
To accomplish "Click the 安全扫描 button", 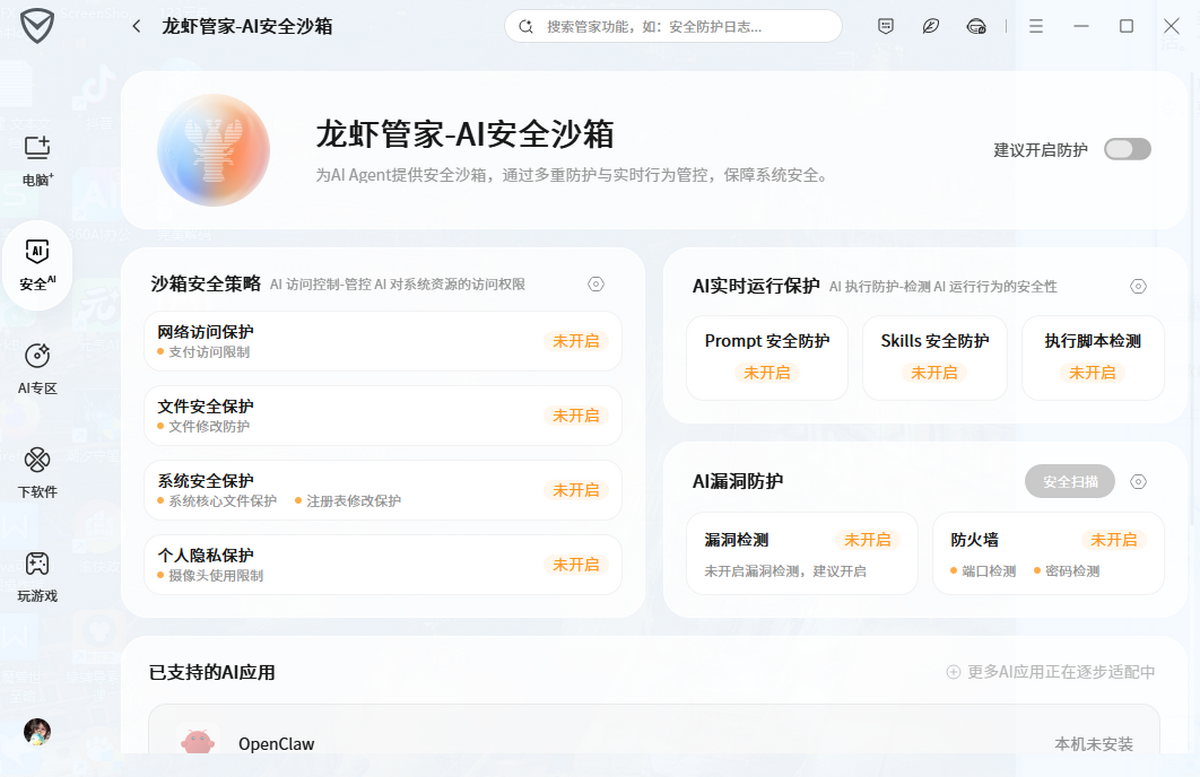I will [1069, 482].
